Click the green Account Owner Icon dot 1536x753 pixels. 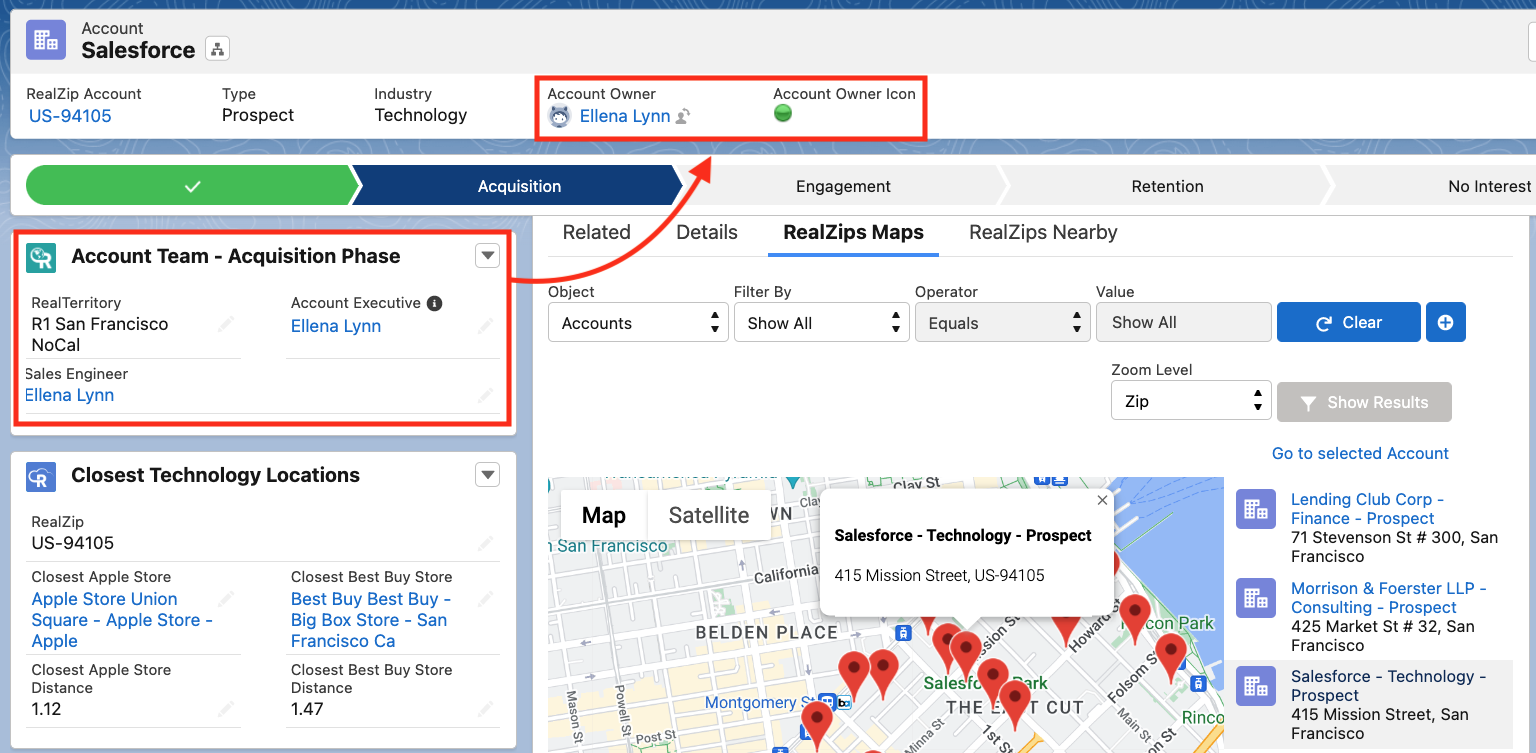pyautogui.click(x=783, y=113)
